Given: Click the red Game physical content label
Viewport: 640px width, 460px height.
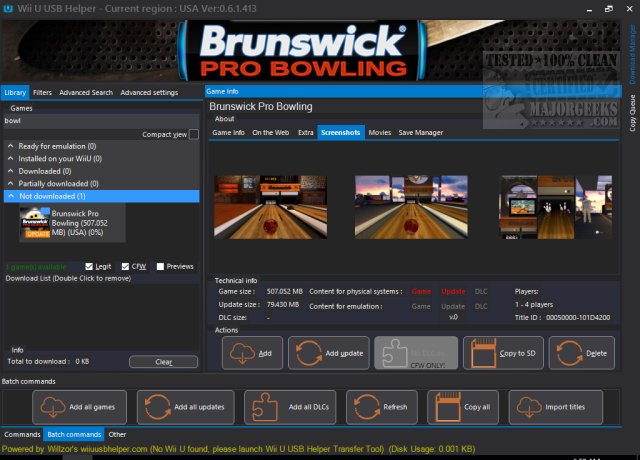Looking at the screenshot, I should [x=421, y=291].
